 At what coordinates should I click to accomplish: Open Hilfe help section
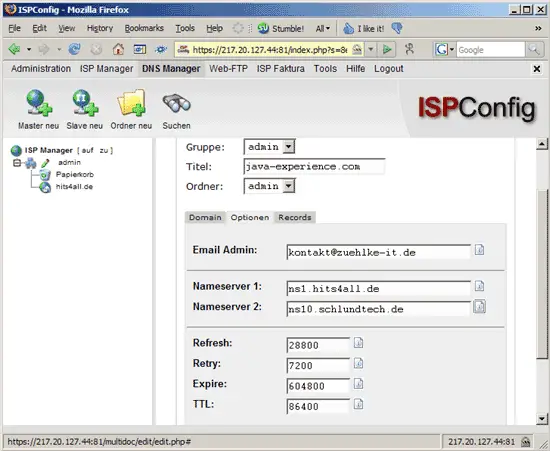[355, 69]
